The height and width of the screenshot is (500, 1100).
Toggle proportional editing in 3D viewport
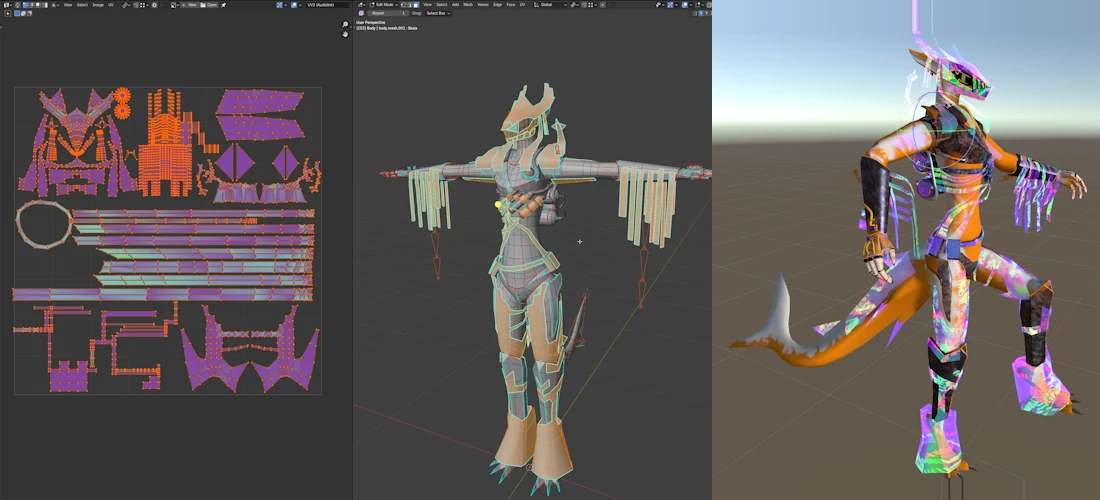[603, 5]
